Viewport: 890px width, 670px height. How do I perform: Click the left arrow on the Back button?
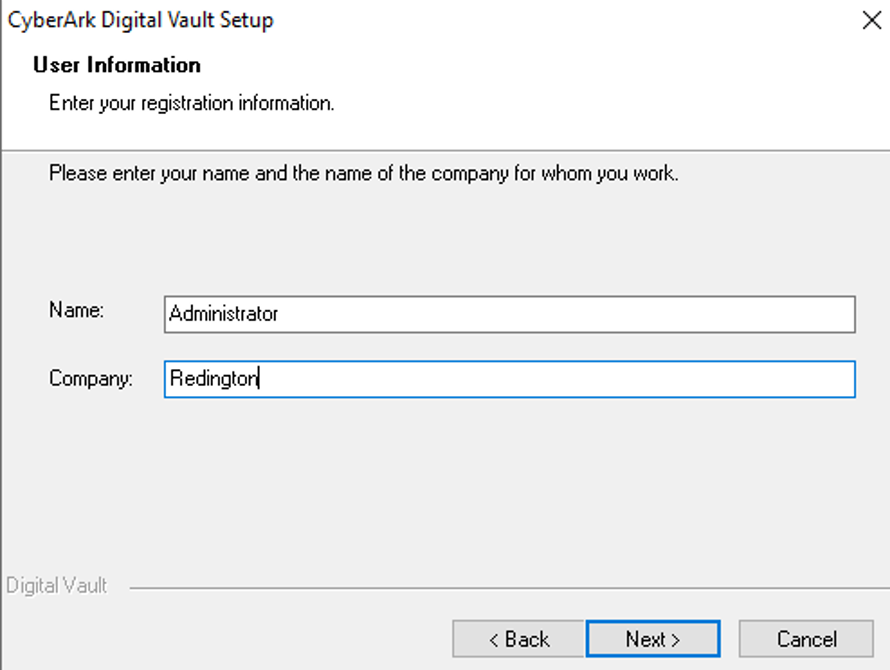(x=494, y=640)
